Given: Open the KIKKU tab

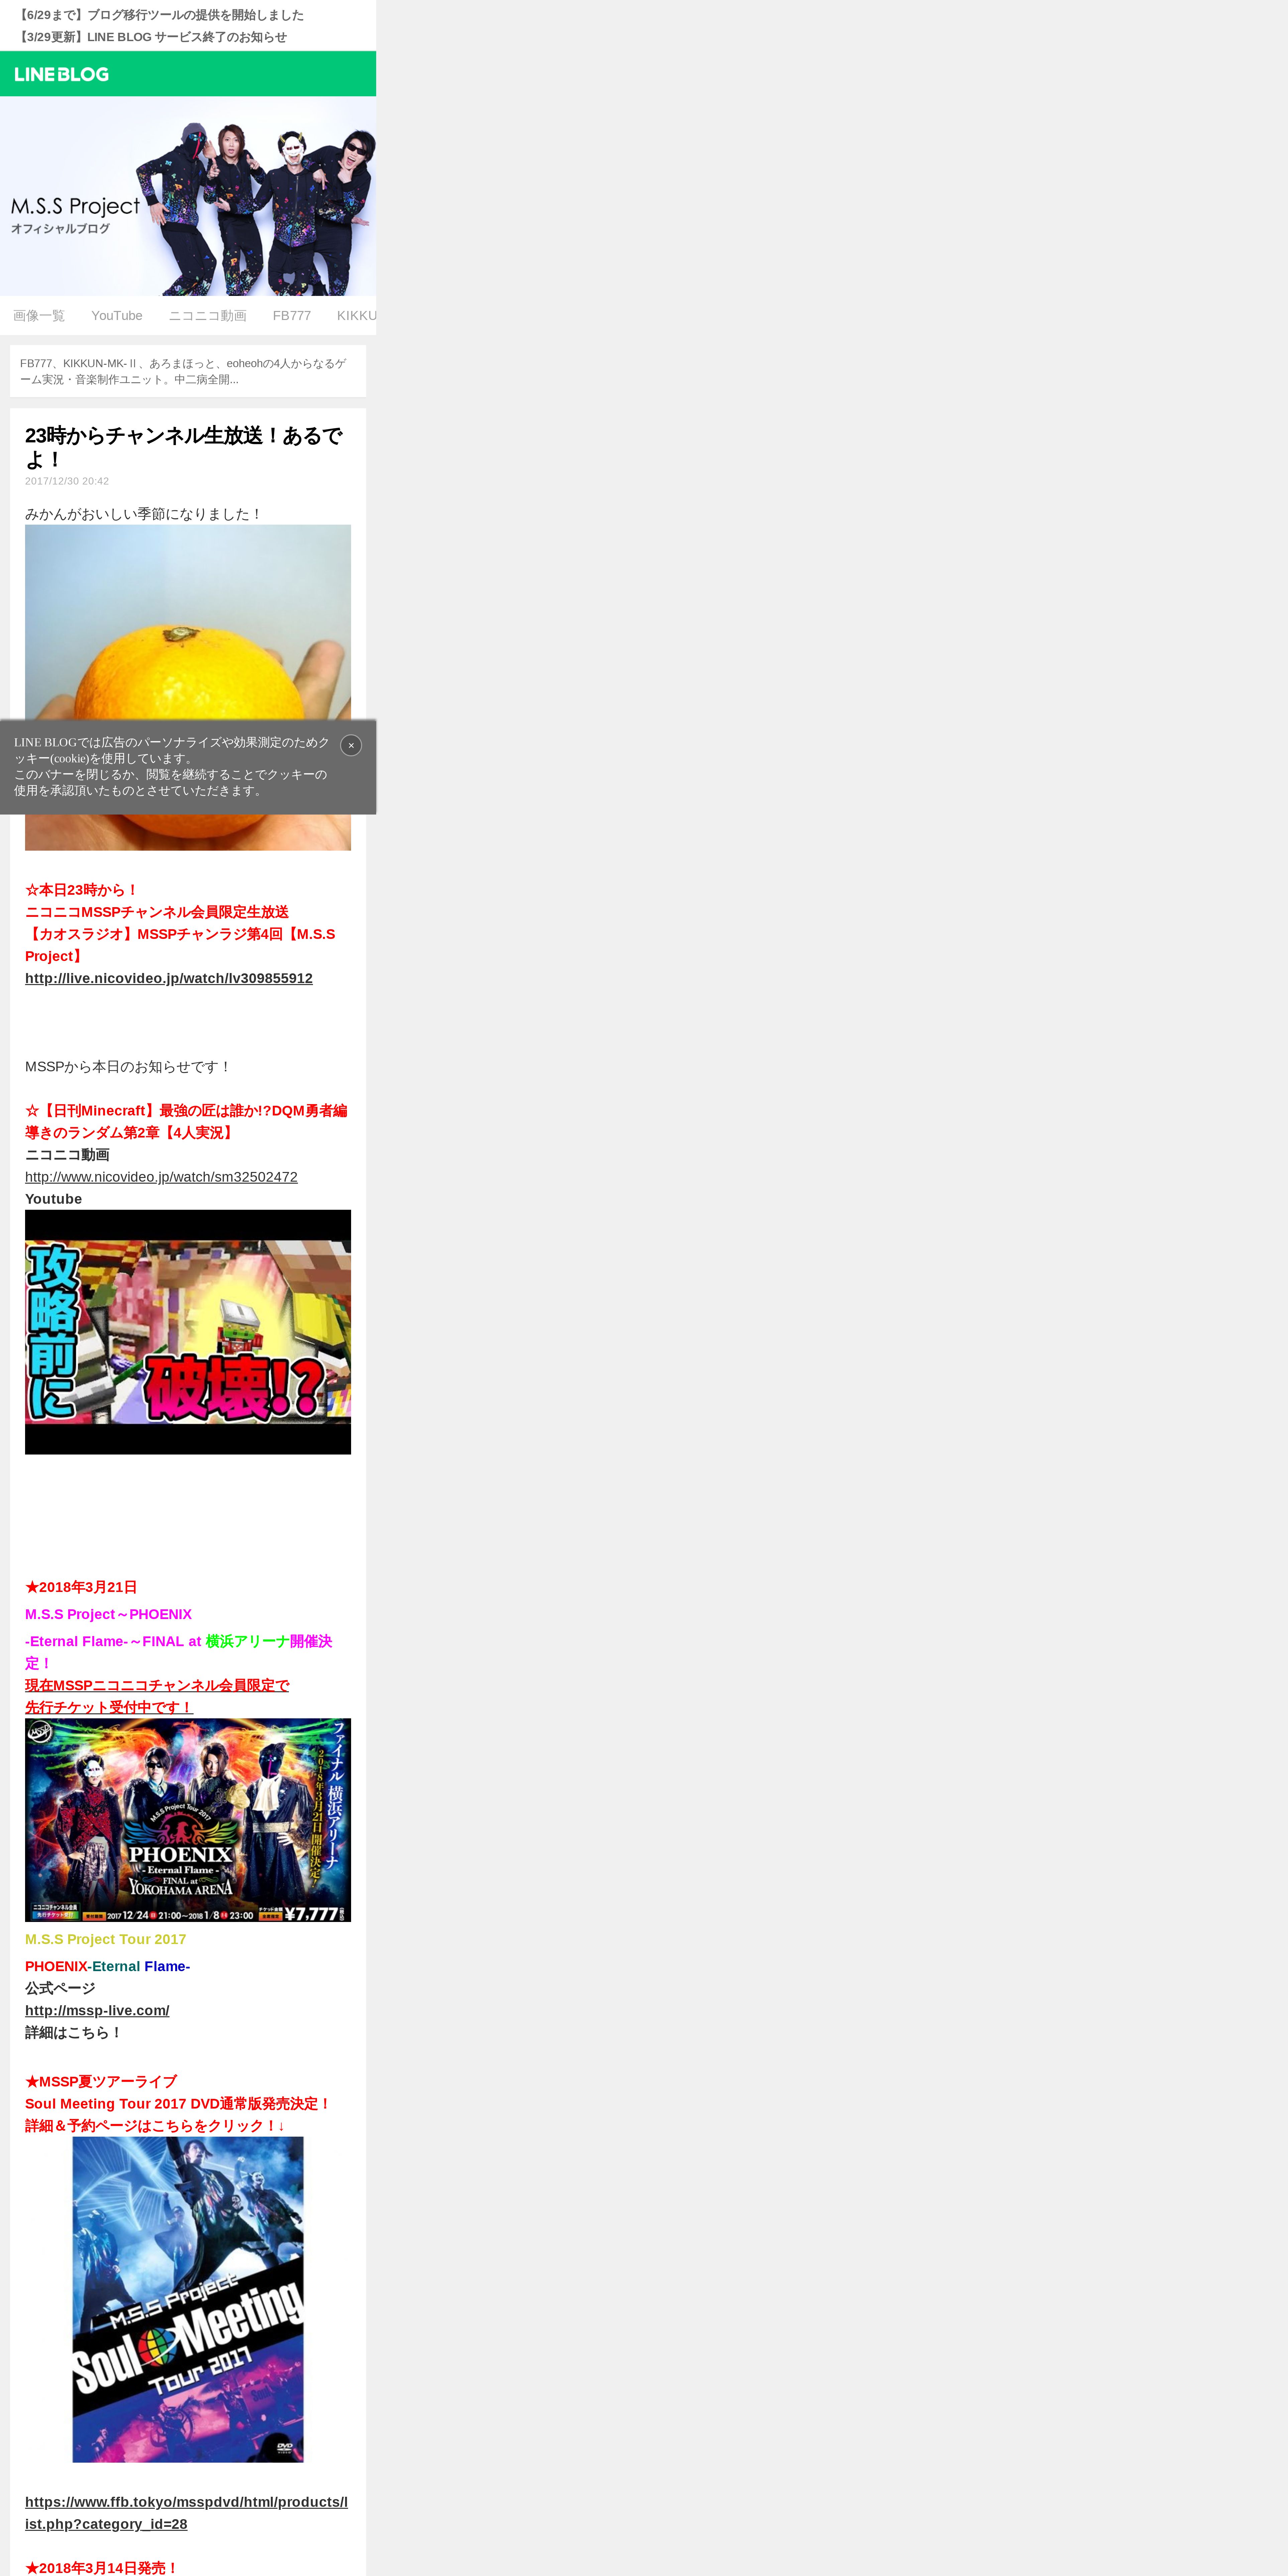Looking at the screenshot, I should (356, 316).
